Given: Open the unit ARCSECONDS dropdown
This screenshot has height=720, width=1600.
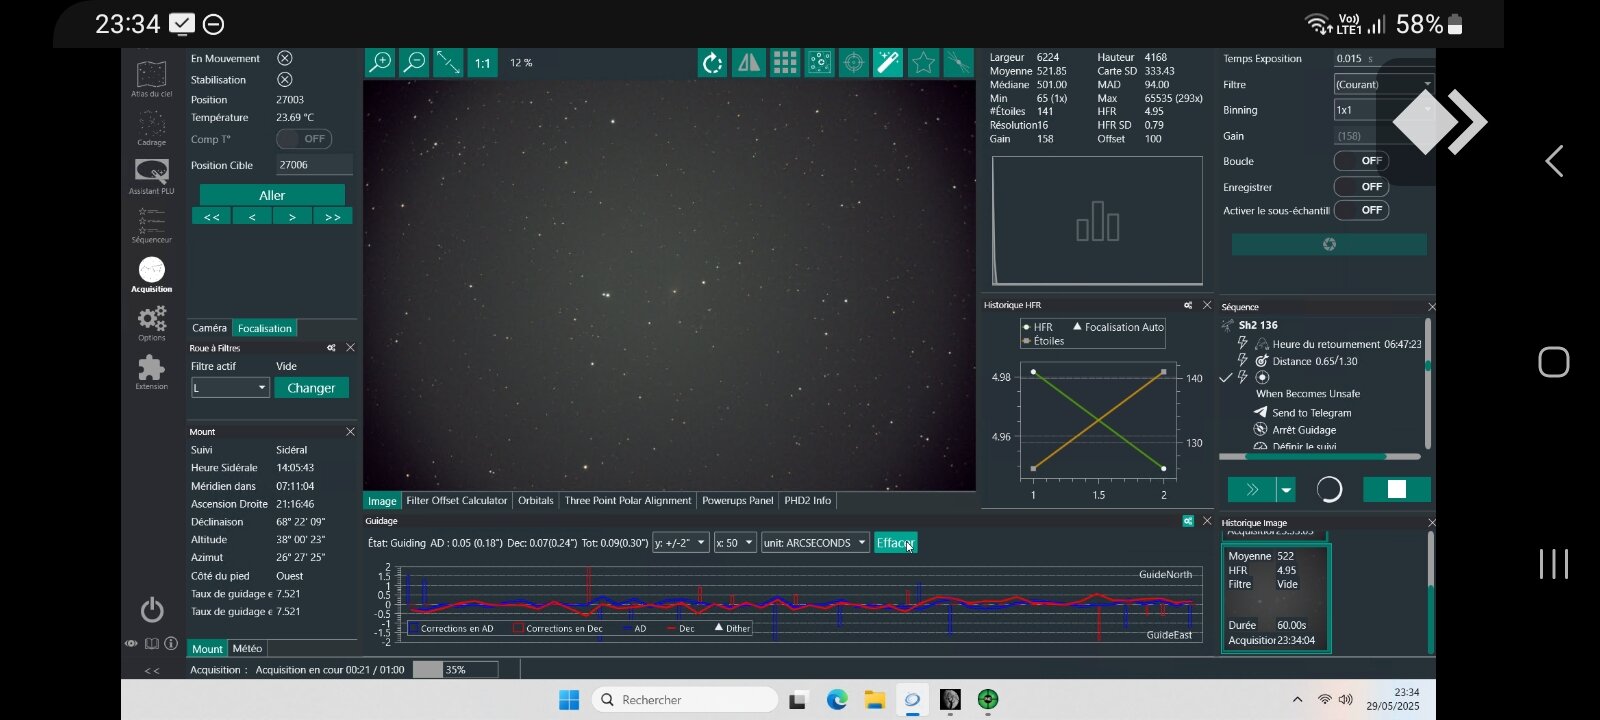Looking at the screenshot, I should coord(815,543).
